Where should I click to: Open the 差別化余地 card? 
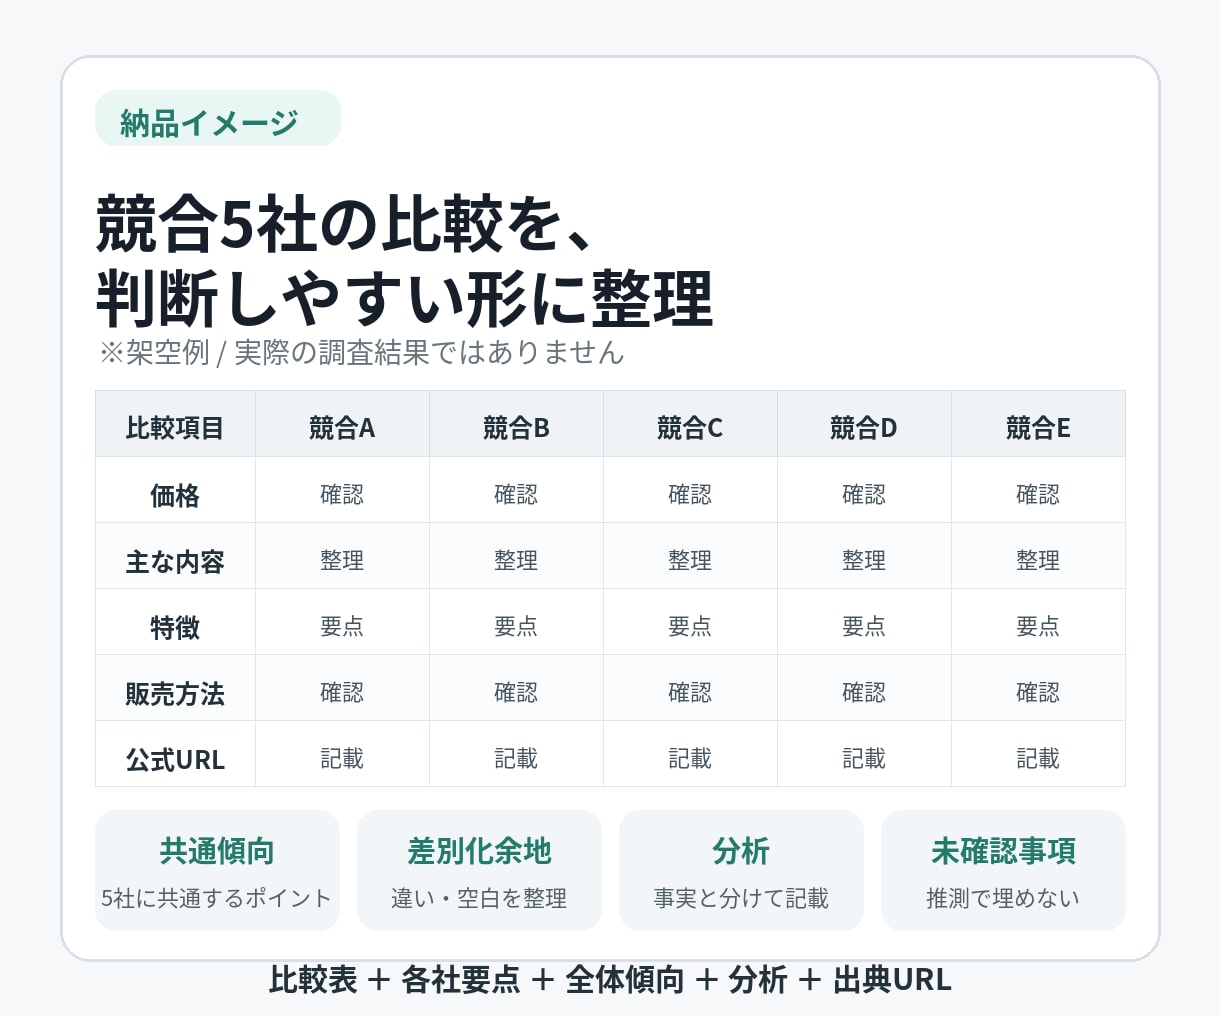point(479,870)
